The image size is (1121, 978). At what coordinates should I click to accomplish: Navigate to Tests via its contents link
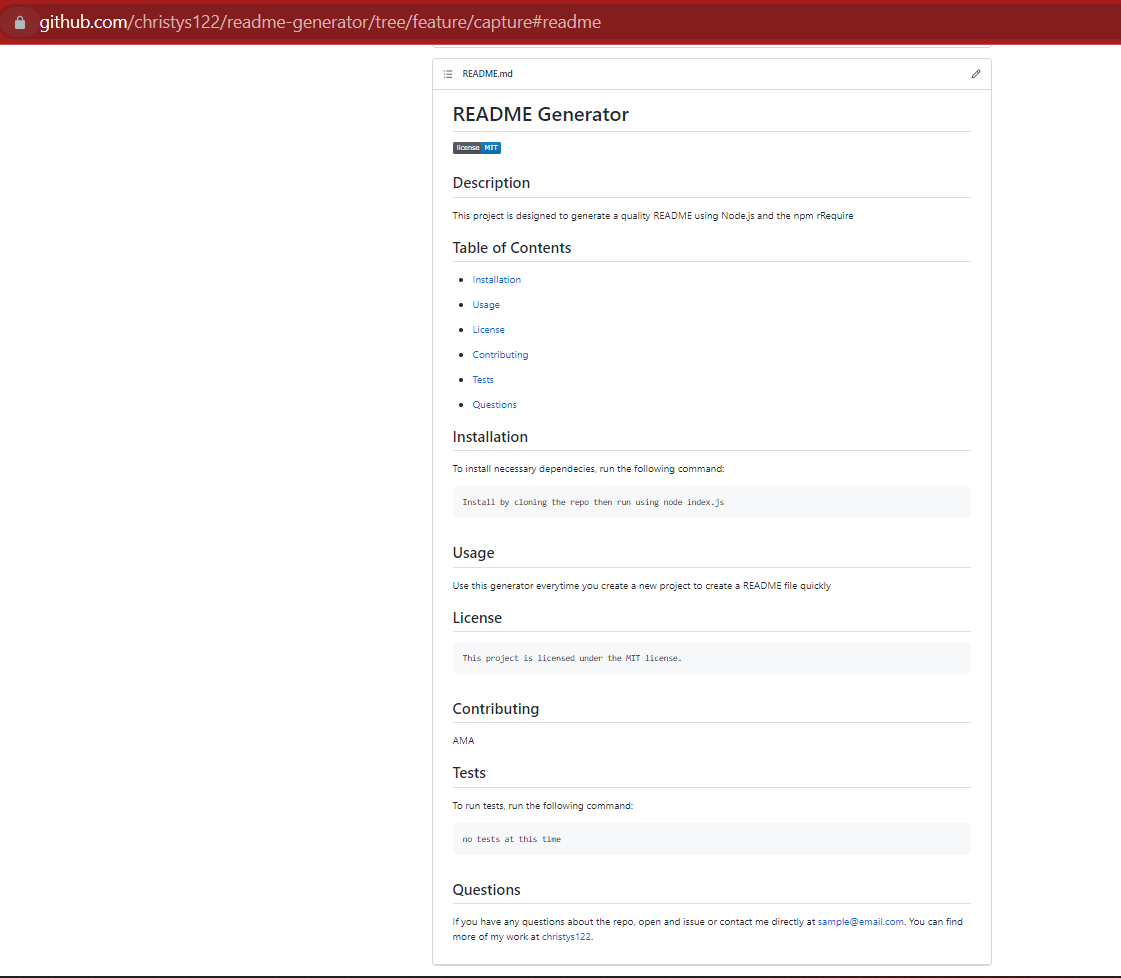(483, 379)
